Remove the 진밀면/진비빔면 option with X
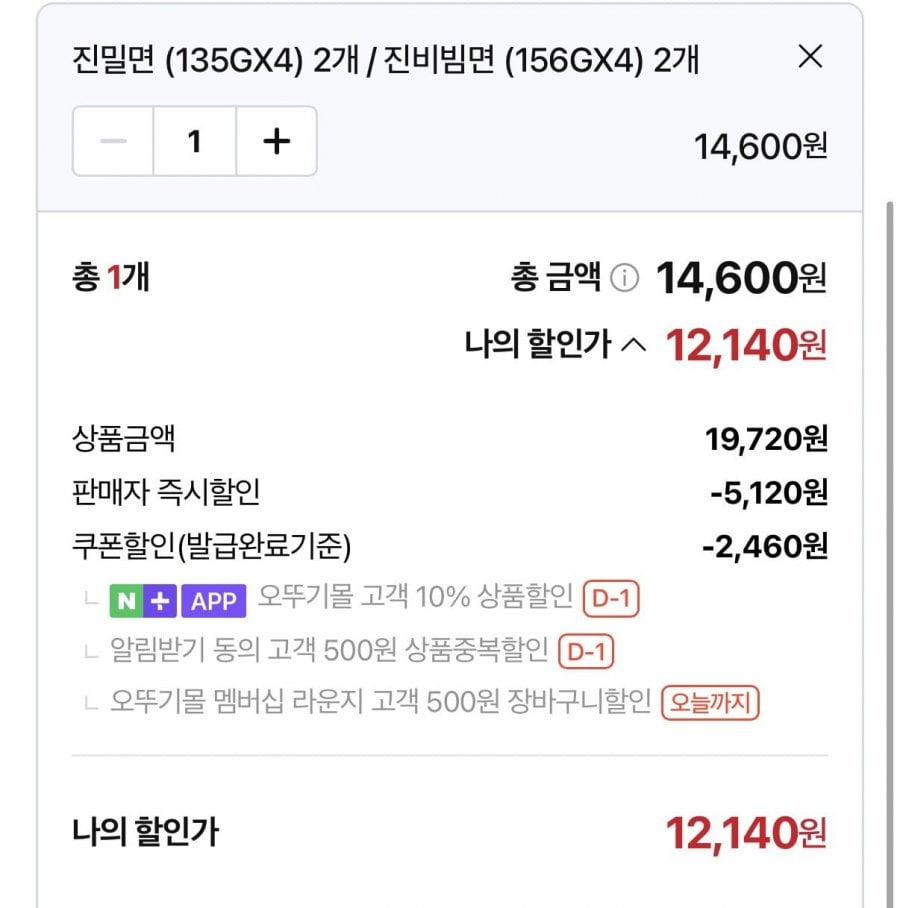This screenshot has height=908, width=900. [x=810, y=57]
